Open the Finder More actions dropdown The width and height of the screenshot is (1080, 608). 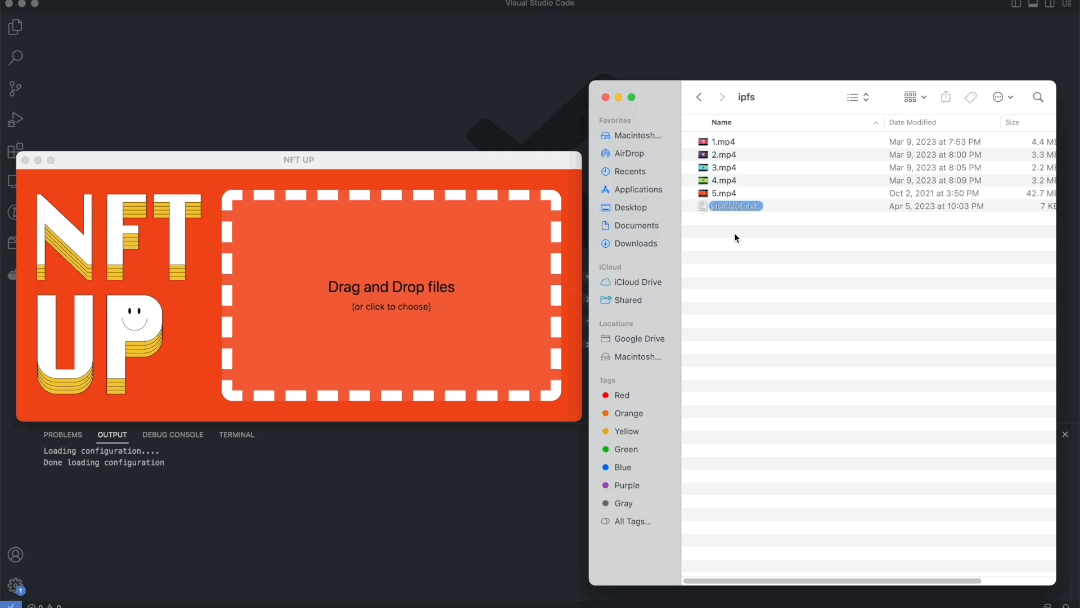click(1002, 97)
